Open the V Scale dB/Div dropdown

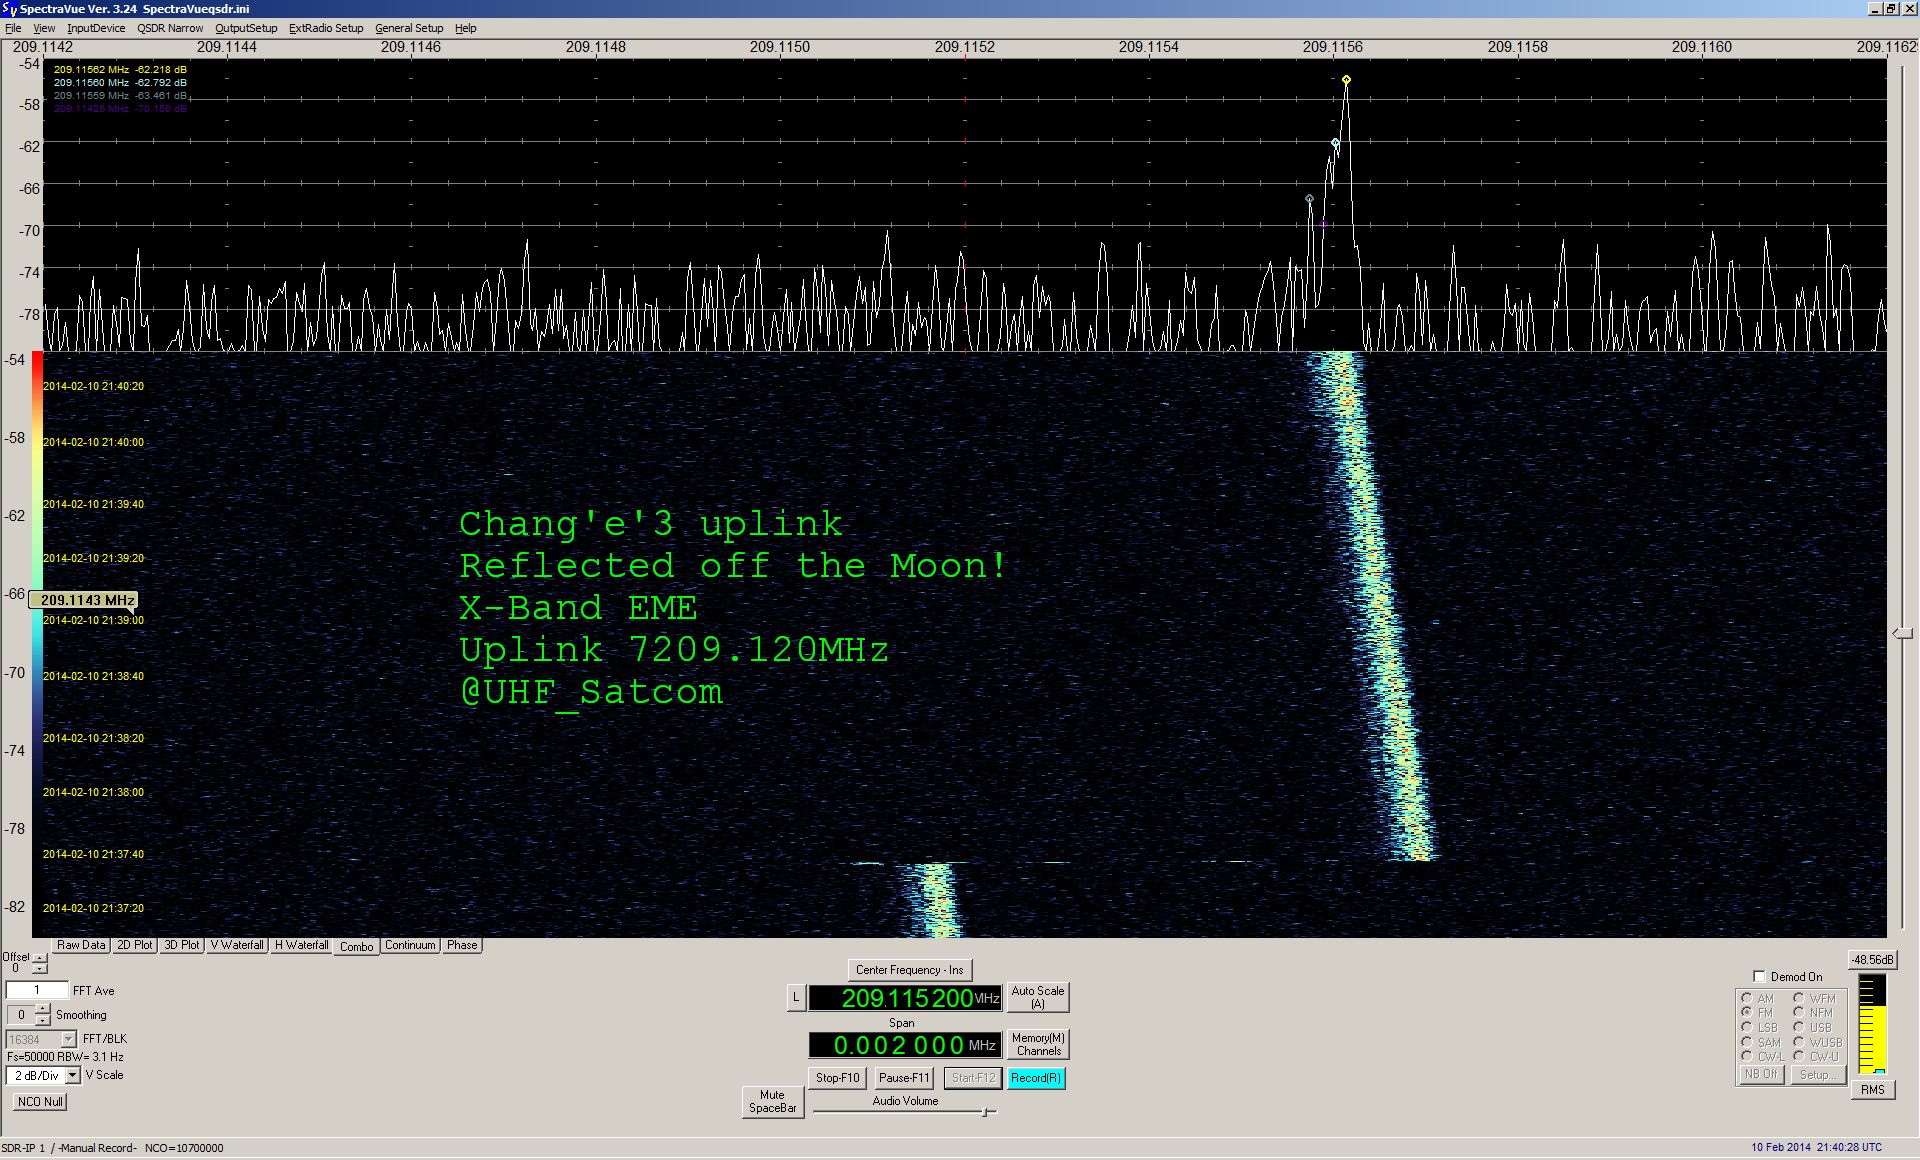click(72, 1075)
